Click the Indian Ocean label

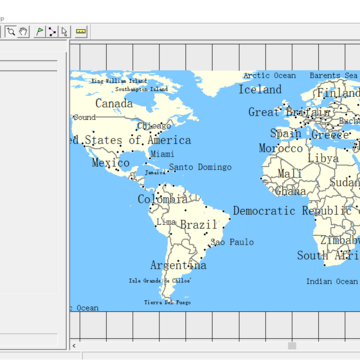pos(332,281)
